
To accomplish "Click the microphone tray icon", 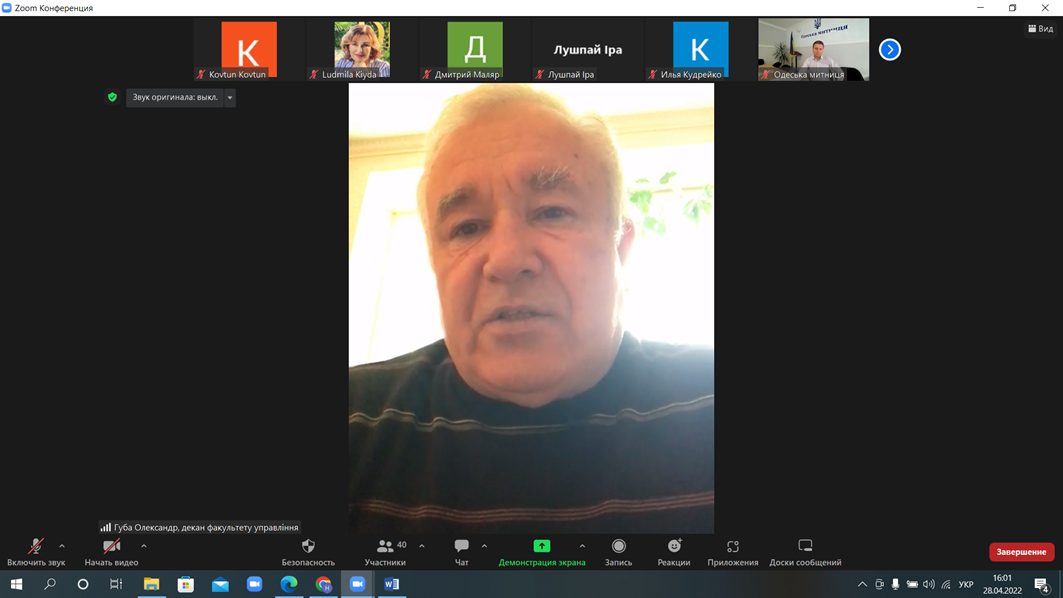I will [896, 584].
